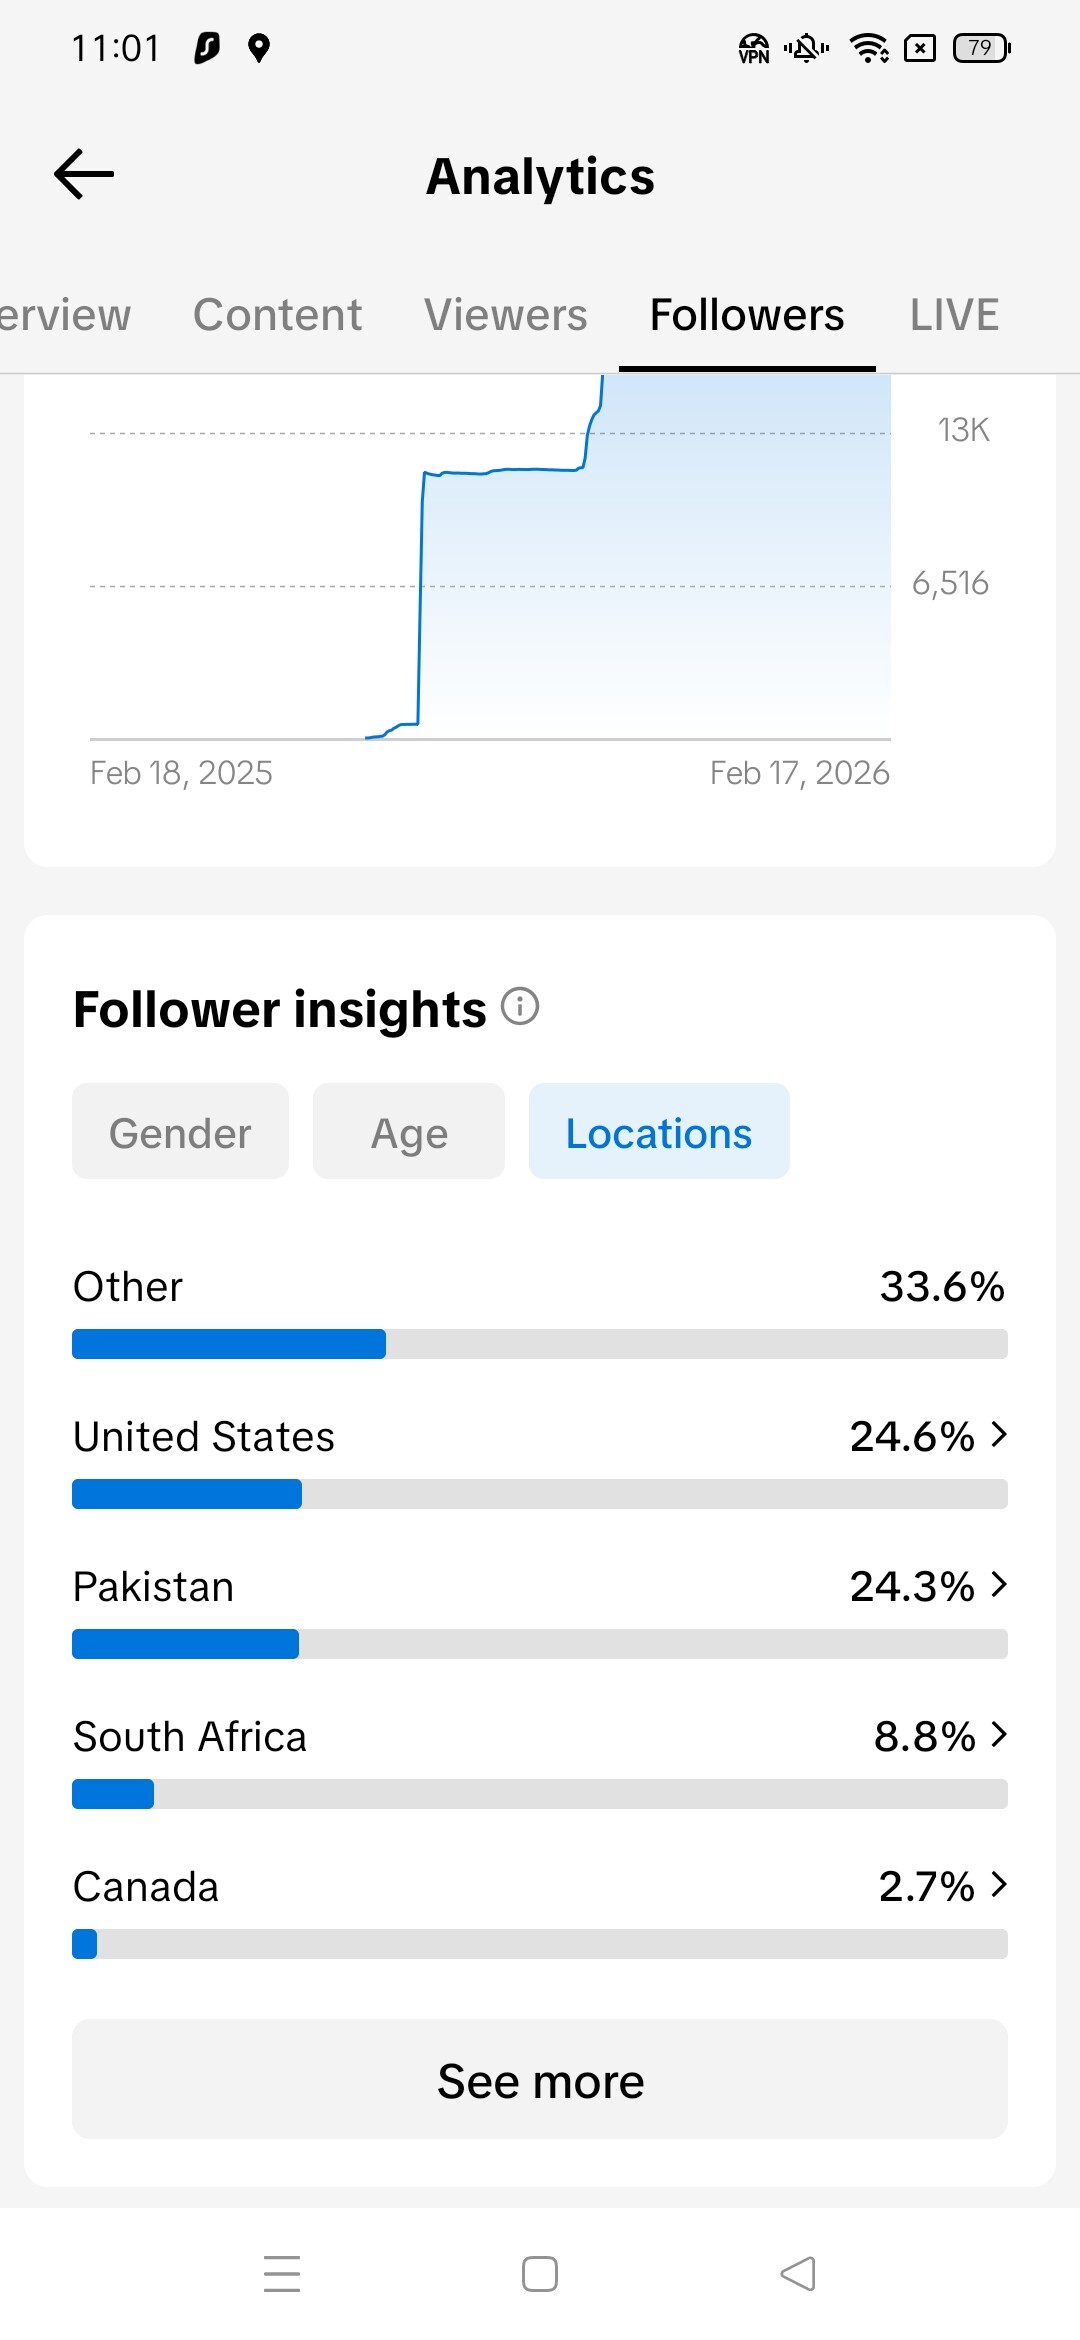Select the Age insights filter
Image resolution: width=1080 pixels, height=2340 pixels.
tap(409, 1132)
